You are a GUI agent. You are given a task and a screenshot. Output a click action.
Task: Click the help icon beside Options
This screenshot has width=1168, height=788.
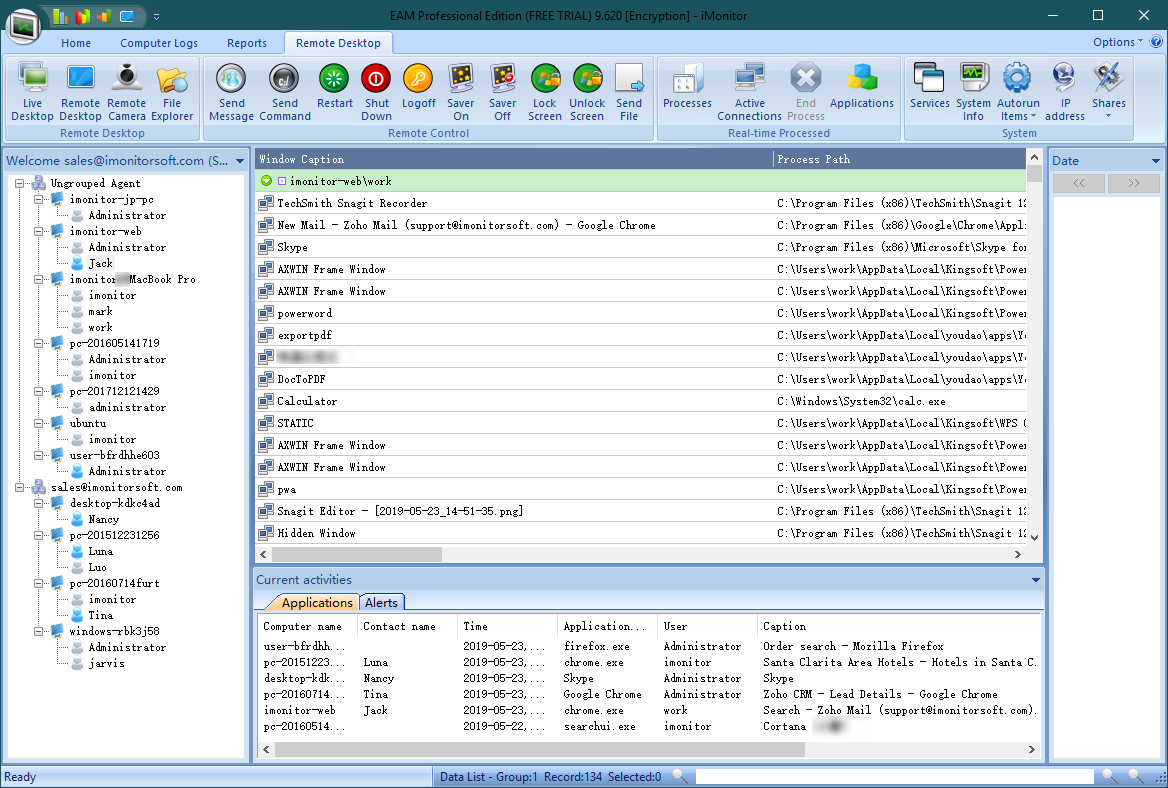[1156, 42]
